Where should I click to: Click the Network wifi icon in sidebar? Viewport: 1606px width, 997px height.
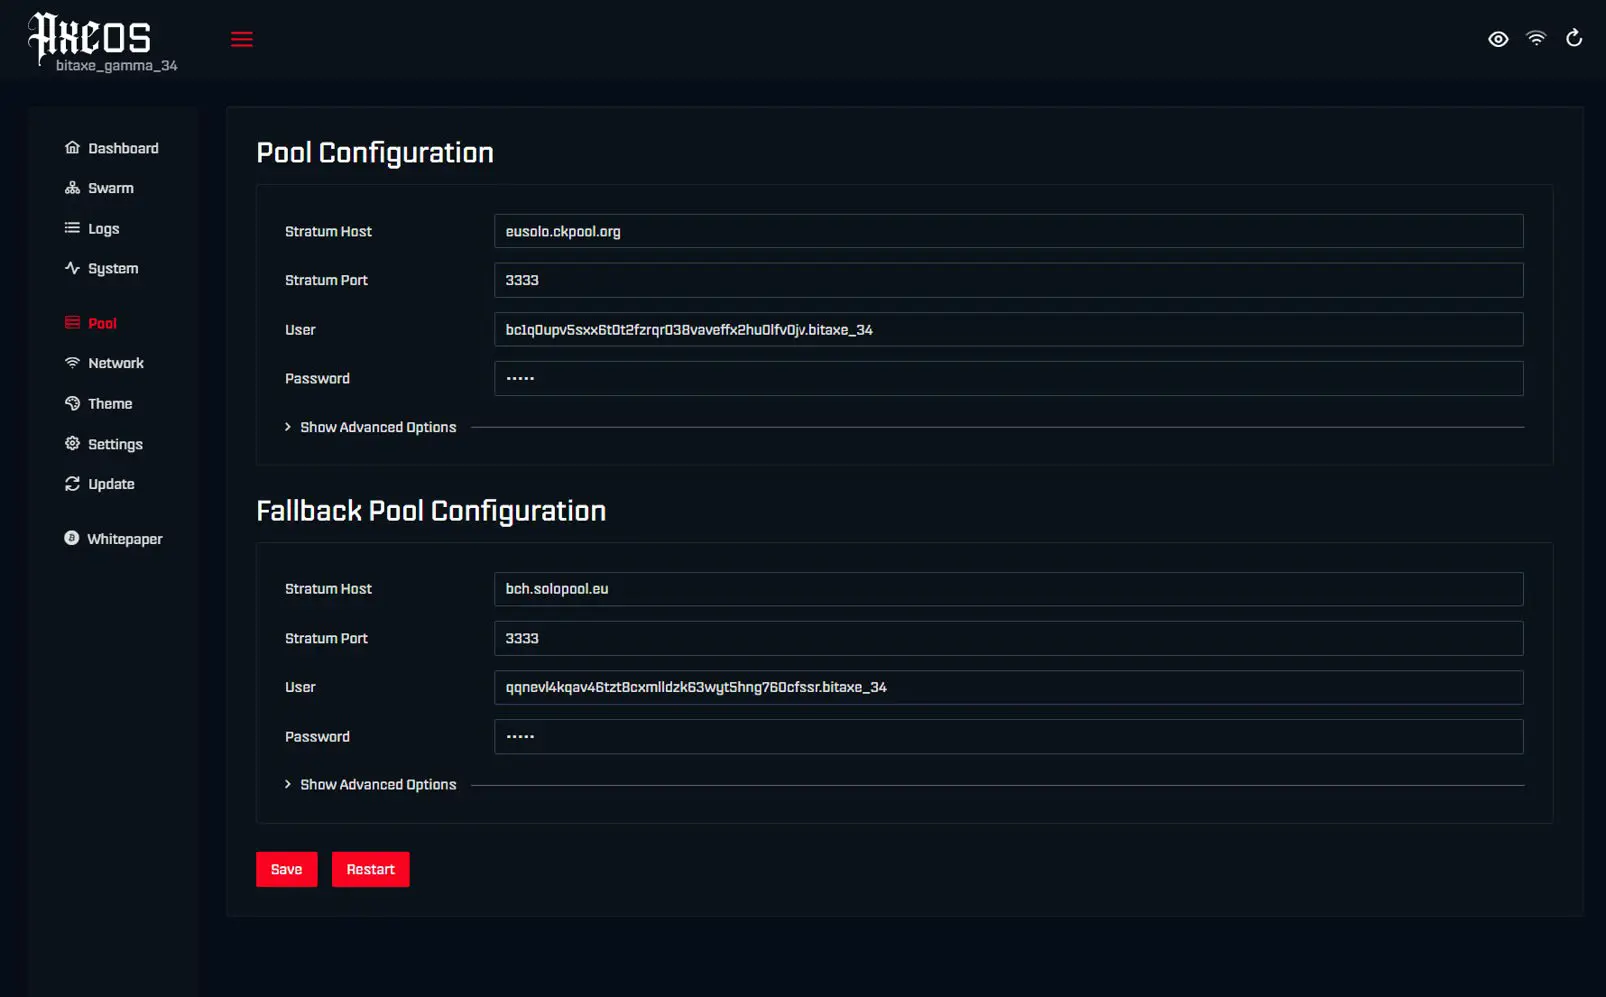72,363
